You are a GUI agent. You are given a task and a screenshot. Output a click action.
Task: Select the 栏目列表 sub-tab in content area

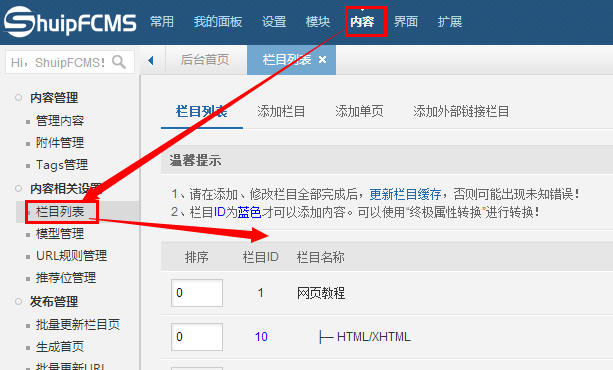click(202, 112)
